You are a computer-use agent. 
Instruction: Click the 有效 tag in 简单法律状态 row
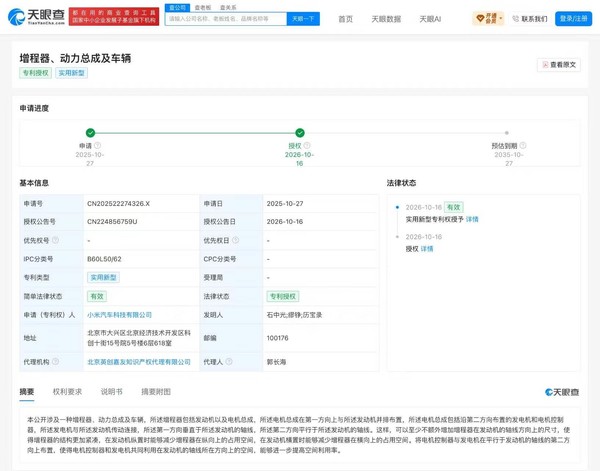coord(97,296)
